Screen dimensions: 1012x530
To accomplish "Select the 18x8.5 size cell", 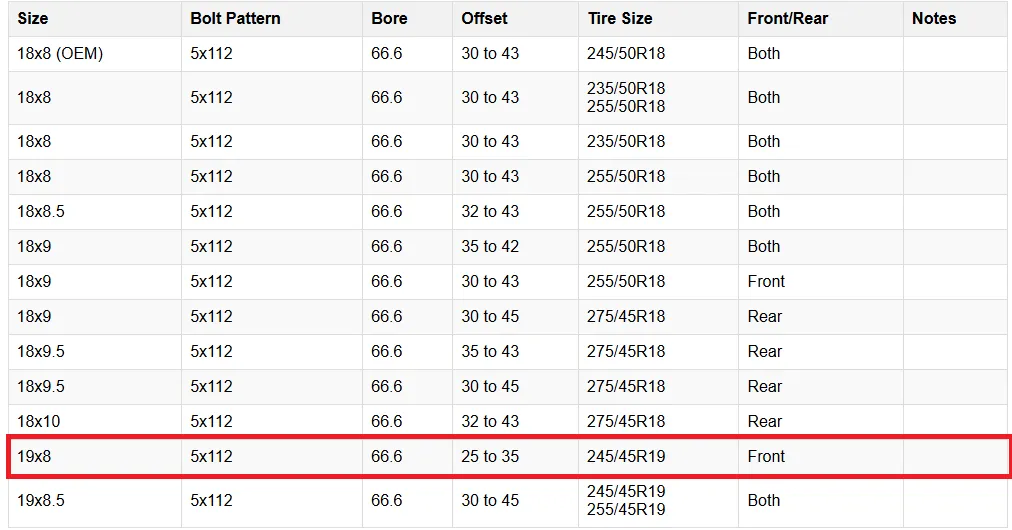I will click(41, 212).
